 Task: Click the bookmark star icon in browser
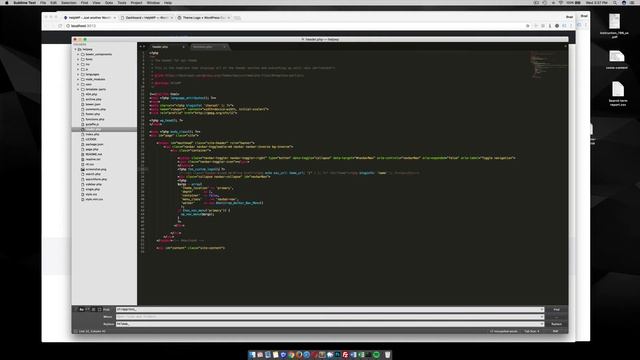pos(527,26)
